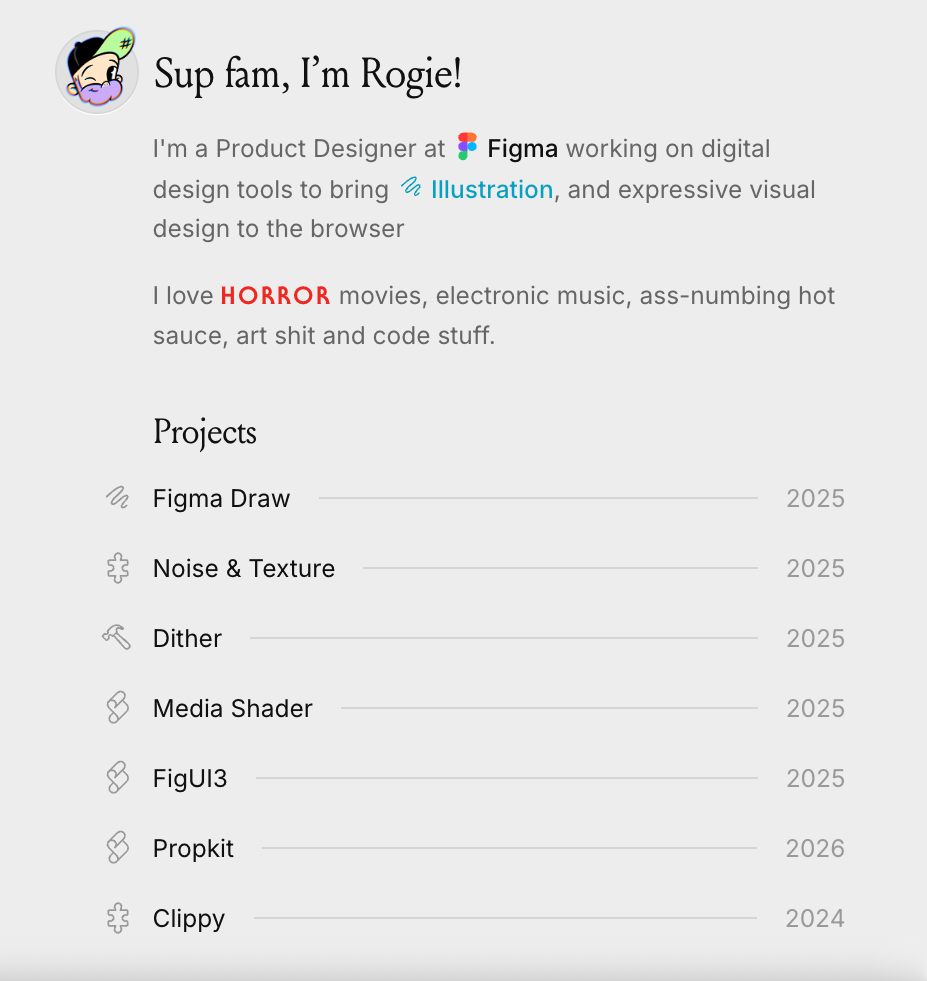Screen dimensions: 927x981
Task: Click the plugin icon next to Propkit
Action: (x=117, y=847)
